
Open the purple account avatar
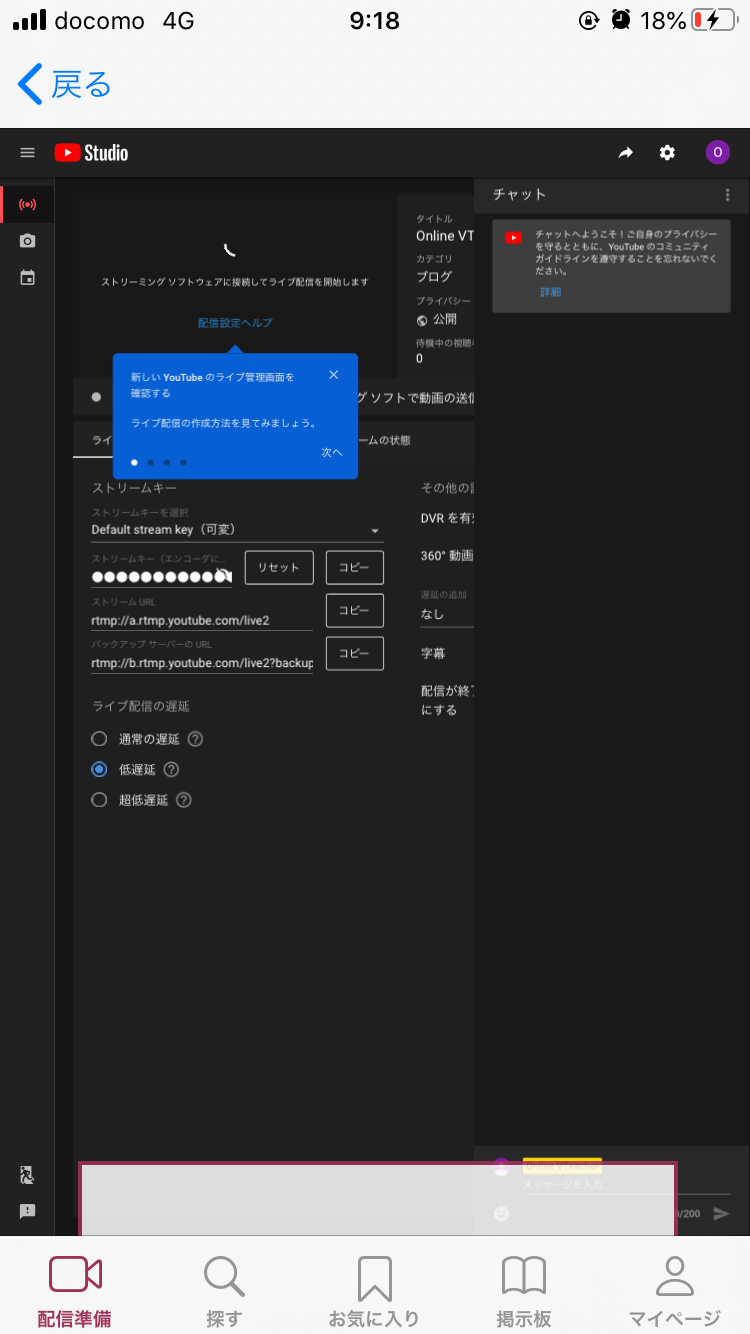coord(717,153)
